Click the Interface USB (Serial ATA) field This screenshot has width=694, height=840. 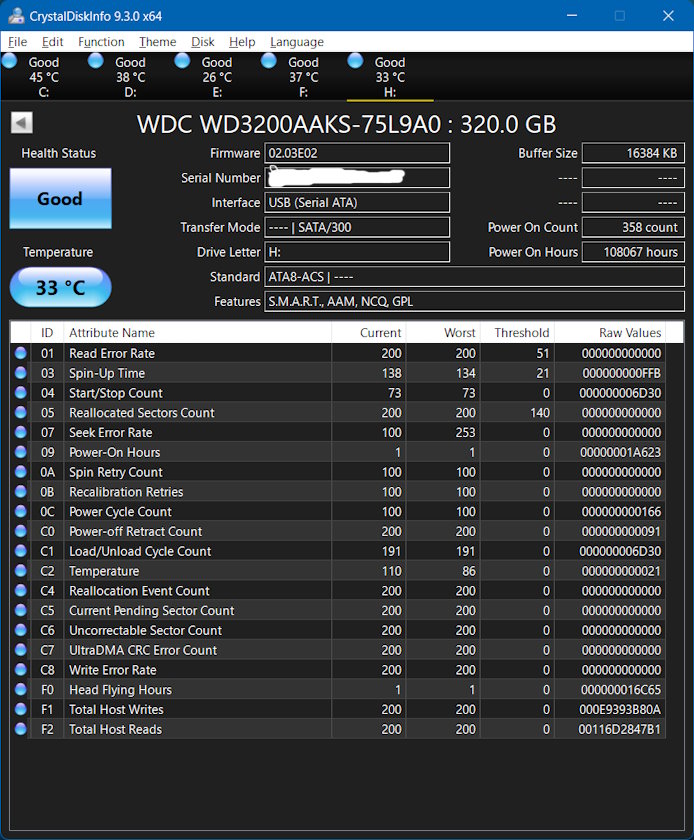(x=357, y=202)
